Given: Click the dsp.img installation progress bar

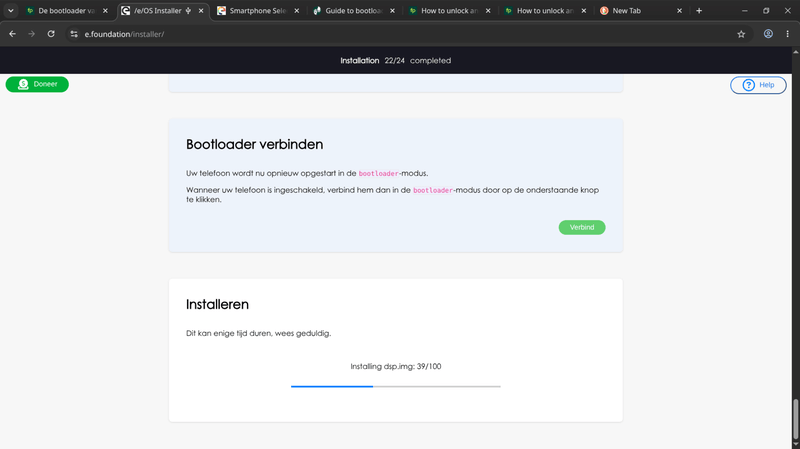Looking at the screenshot, I should (395, 387).
